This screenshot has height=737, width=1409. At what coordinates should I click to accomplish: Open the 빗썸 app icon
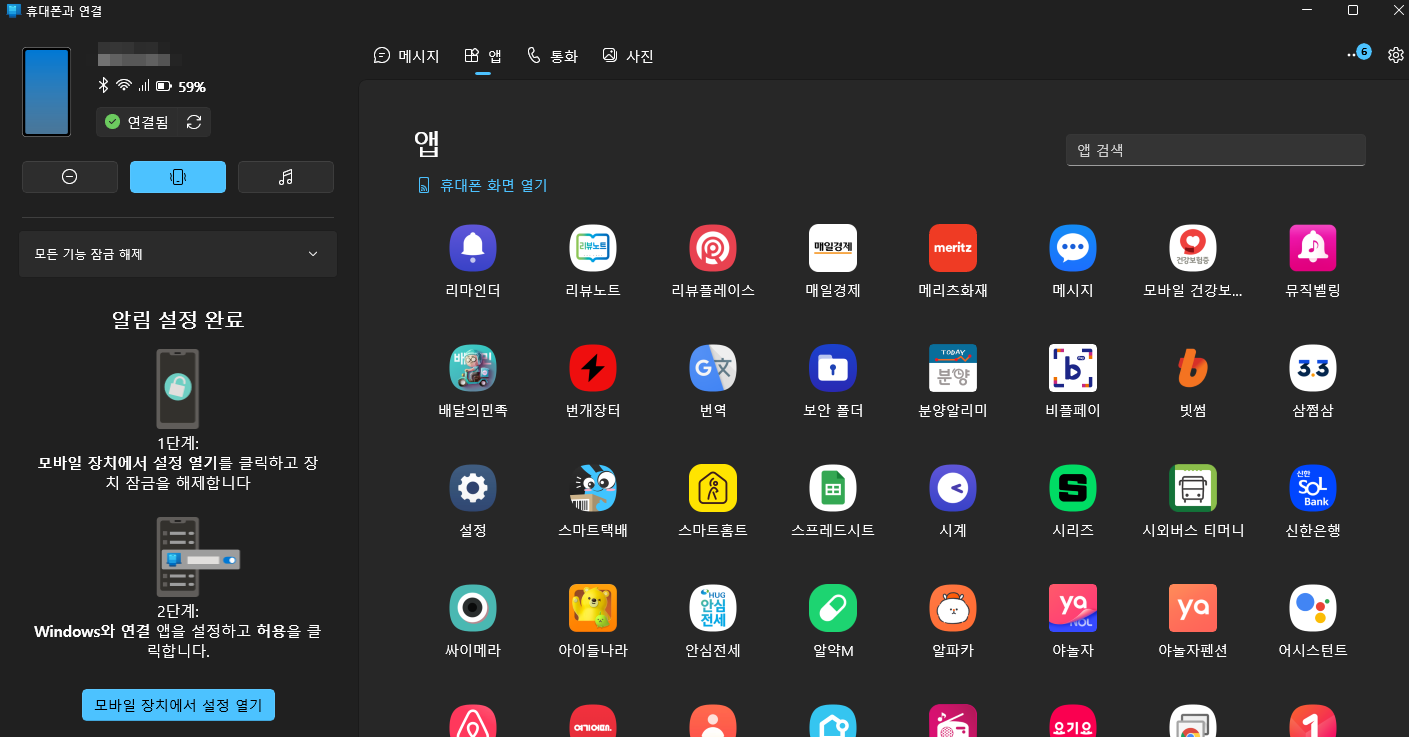[x=1193, y=368]
